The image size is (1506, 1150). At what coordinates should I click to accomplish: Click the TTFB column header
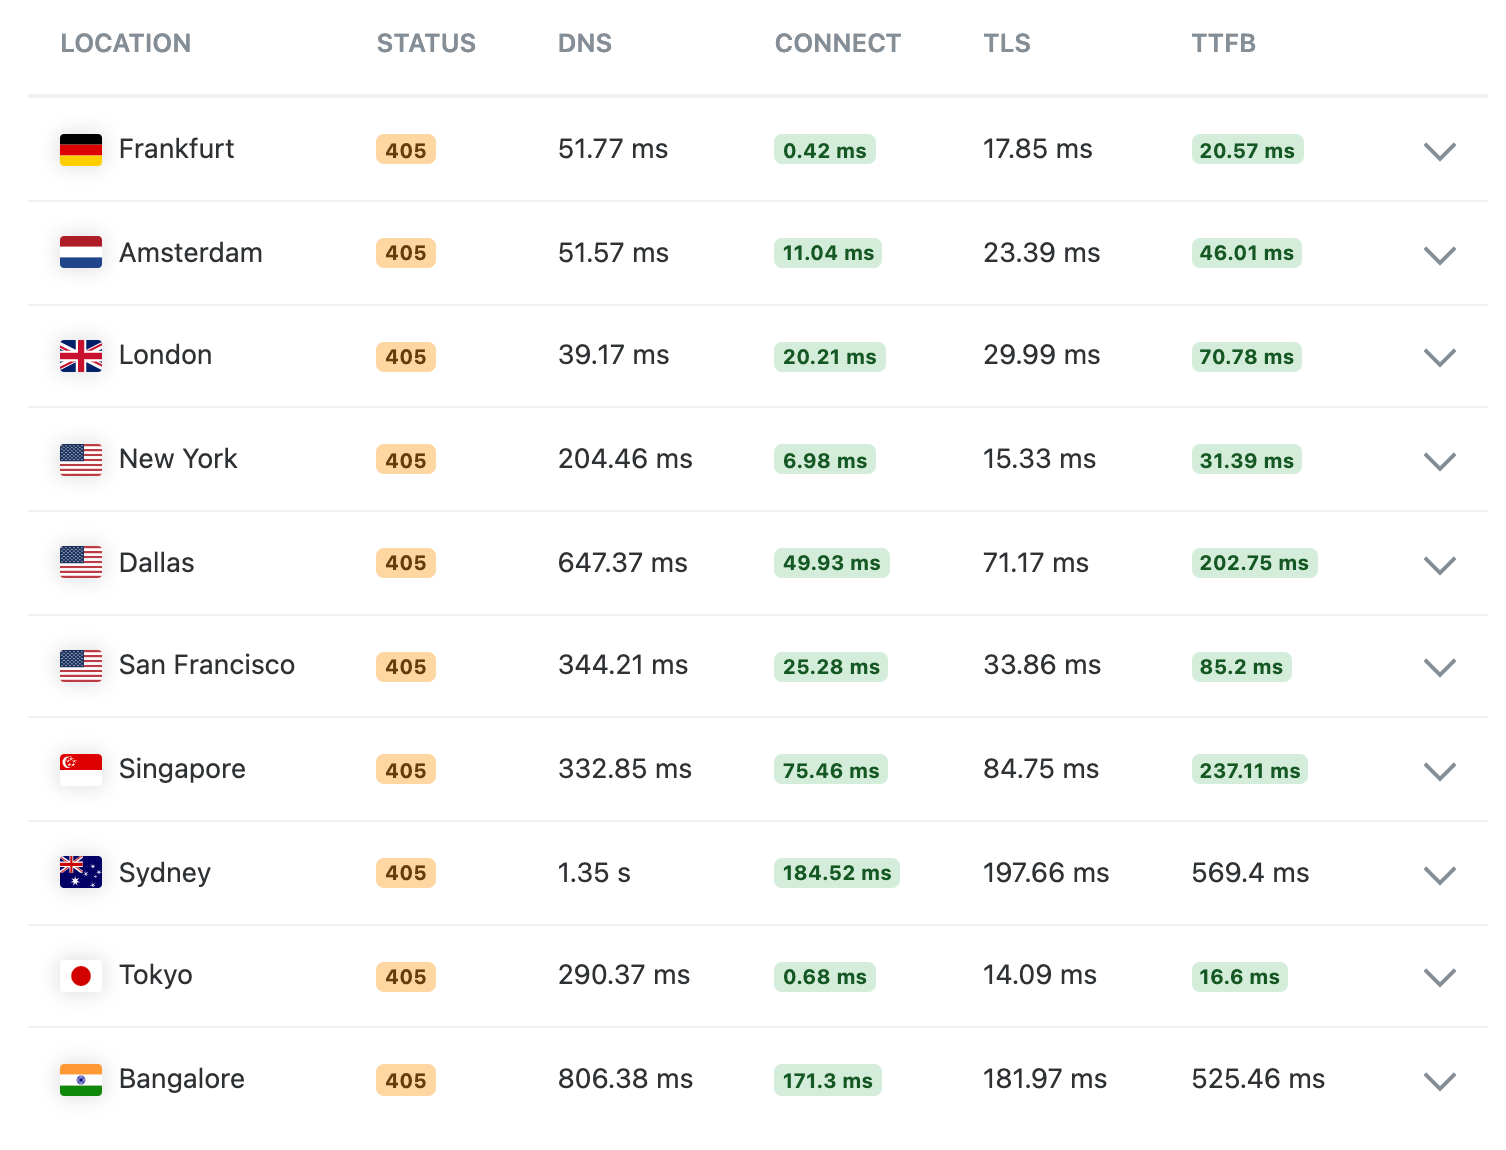[1223, 44]
